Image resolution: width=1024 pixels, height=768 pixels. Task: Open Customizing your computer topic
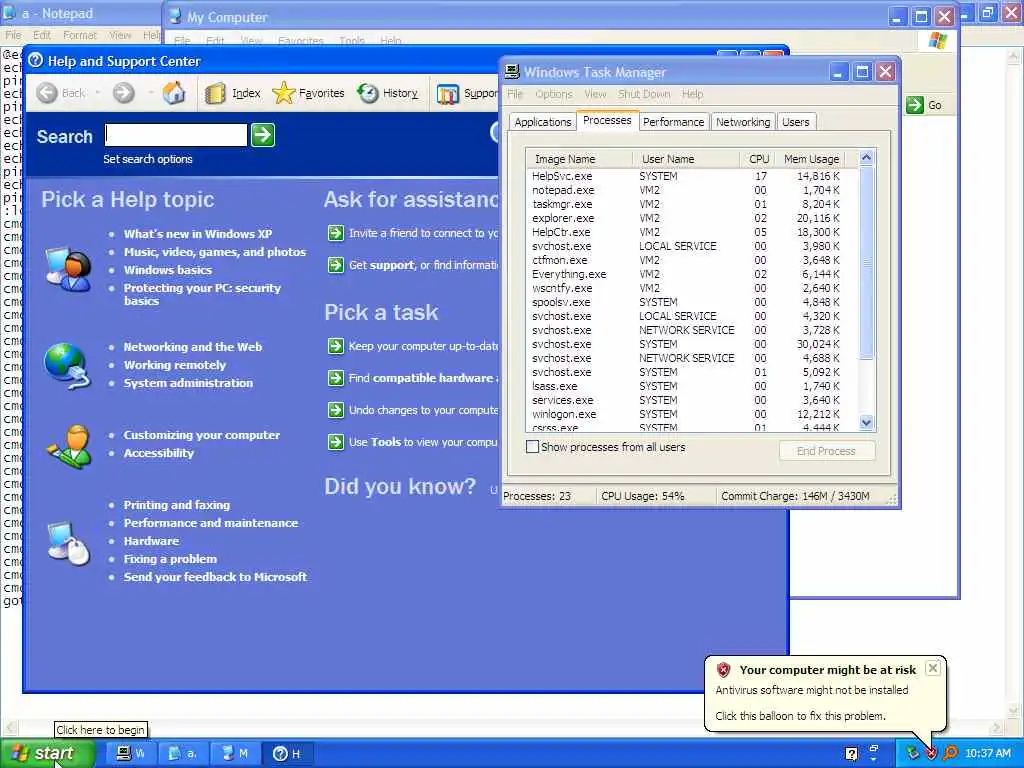(202, 435)
